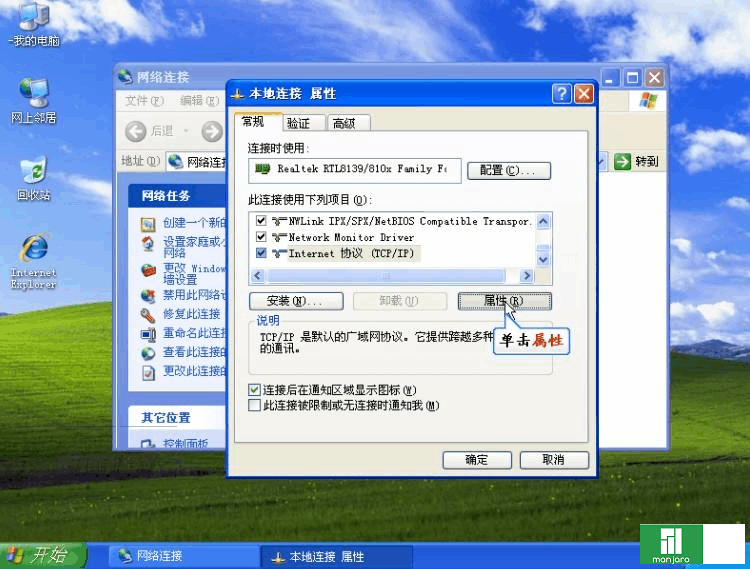Screen dimensions: 750x569
Task: Click the Realtek network adapter icon
Action: coord(263,169)
